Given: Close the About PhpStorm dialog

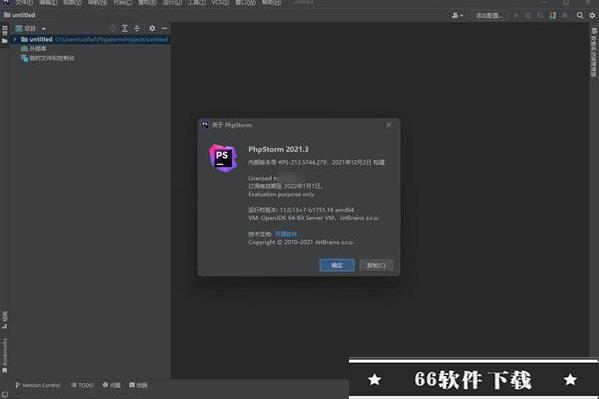Looking at the screenshot, I should tap(389, 125).
